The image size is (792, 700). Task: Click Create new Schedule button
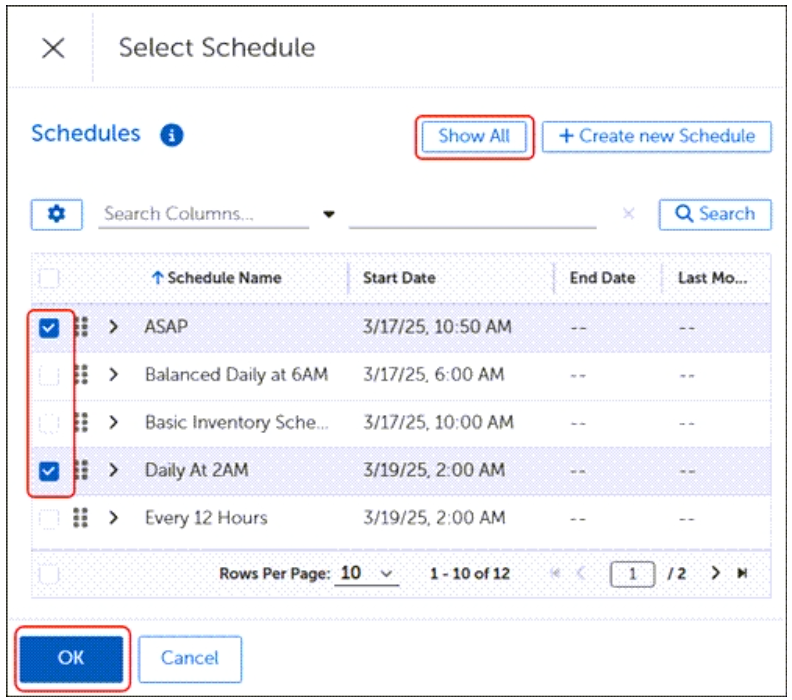[x=656, y=136]
